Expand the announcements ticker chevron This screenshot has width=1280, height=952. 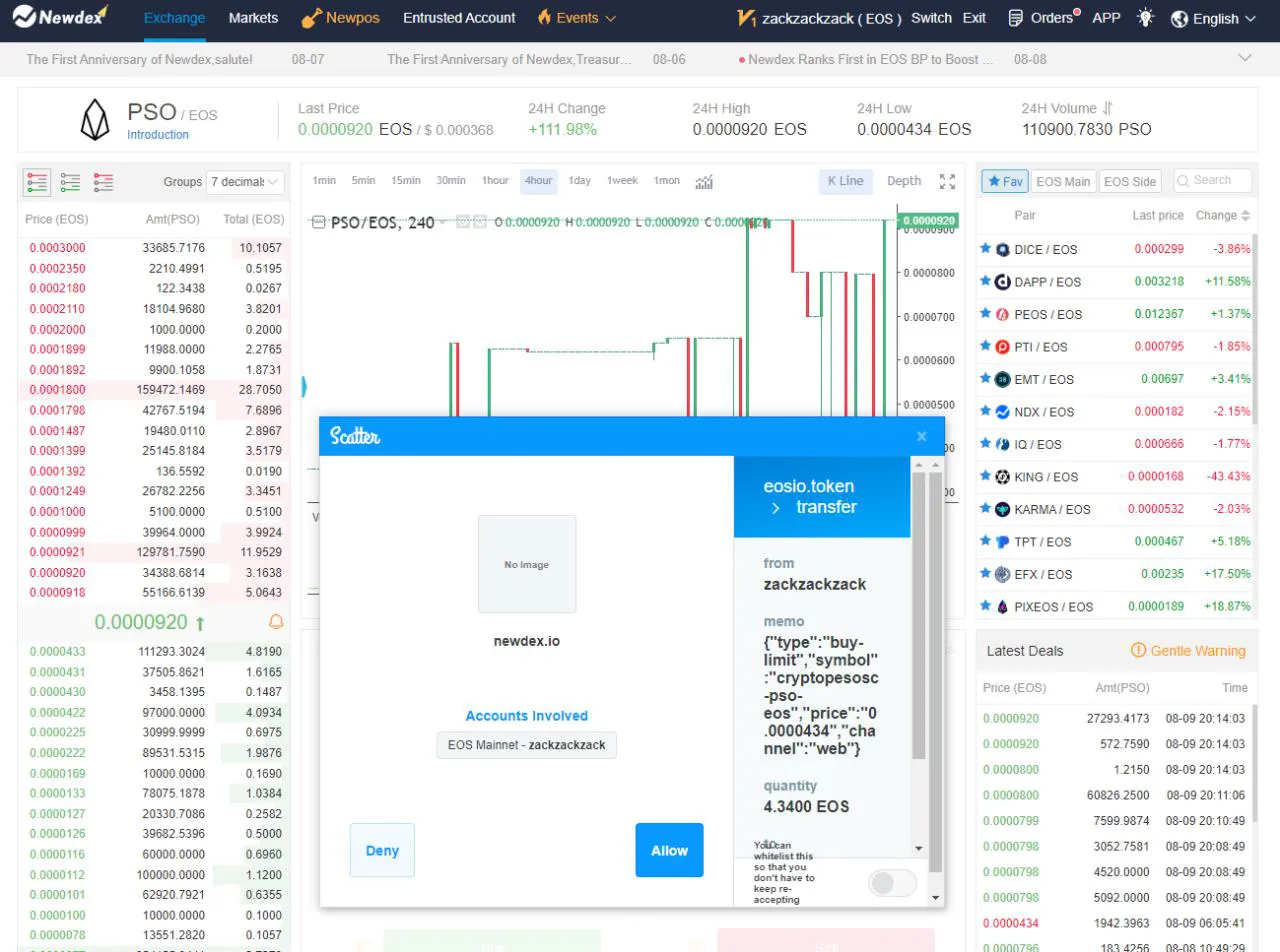(x=1245, y=58)
